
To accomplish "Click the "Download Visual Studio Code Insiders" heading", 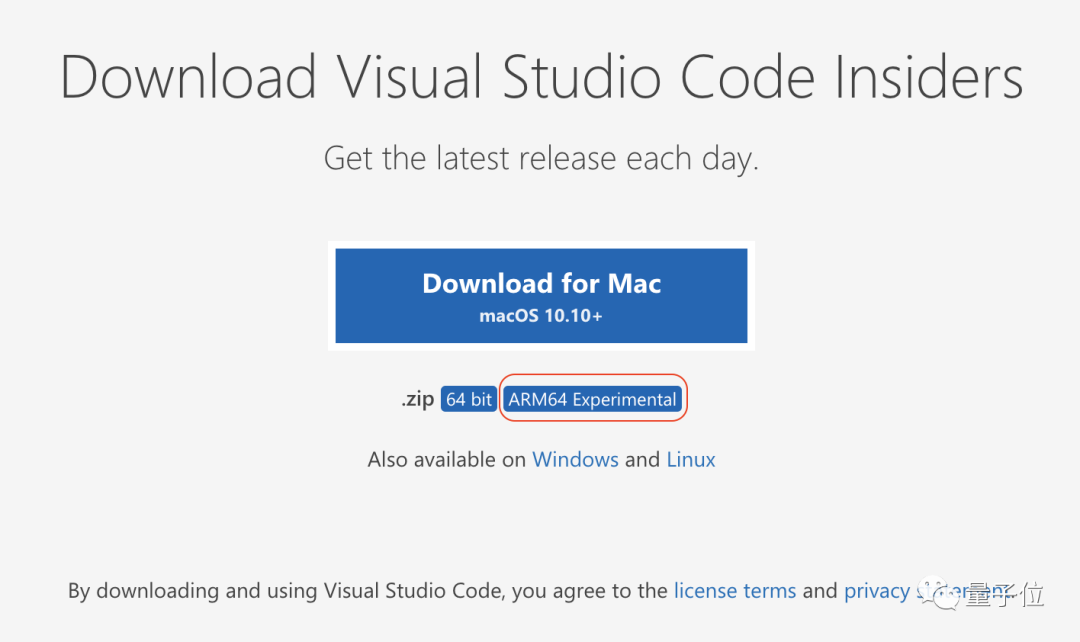I will 541,76.
